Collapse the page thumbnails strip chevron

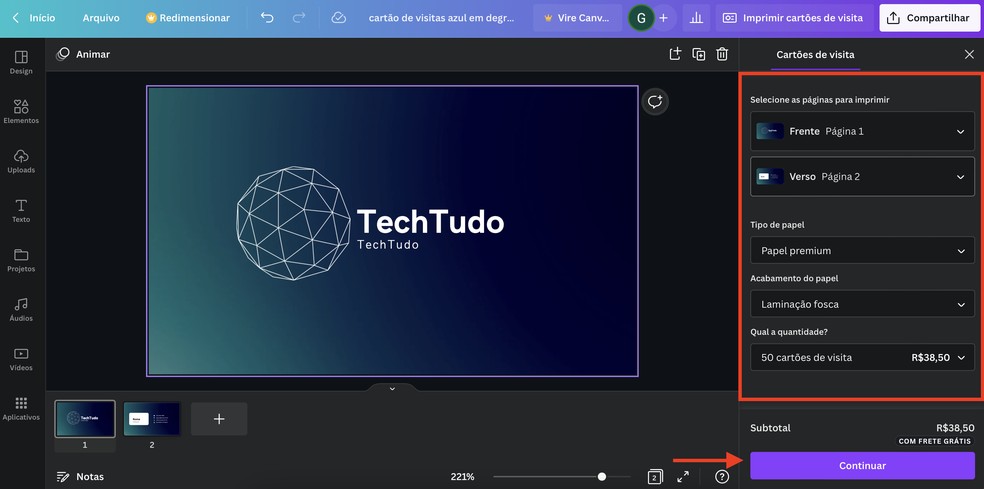pyautogui.click(x=392, y=389)
